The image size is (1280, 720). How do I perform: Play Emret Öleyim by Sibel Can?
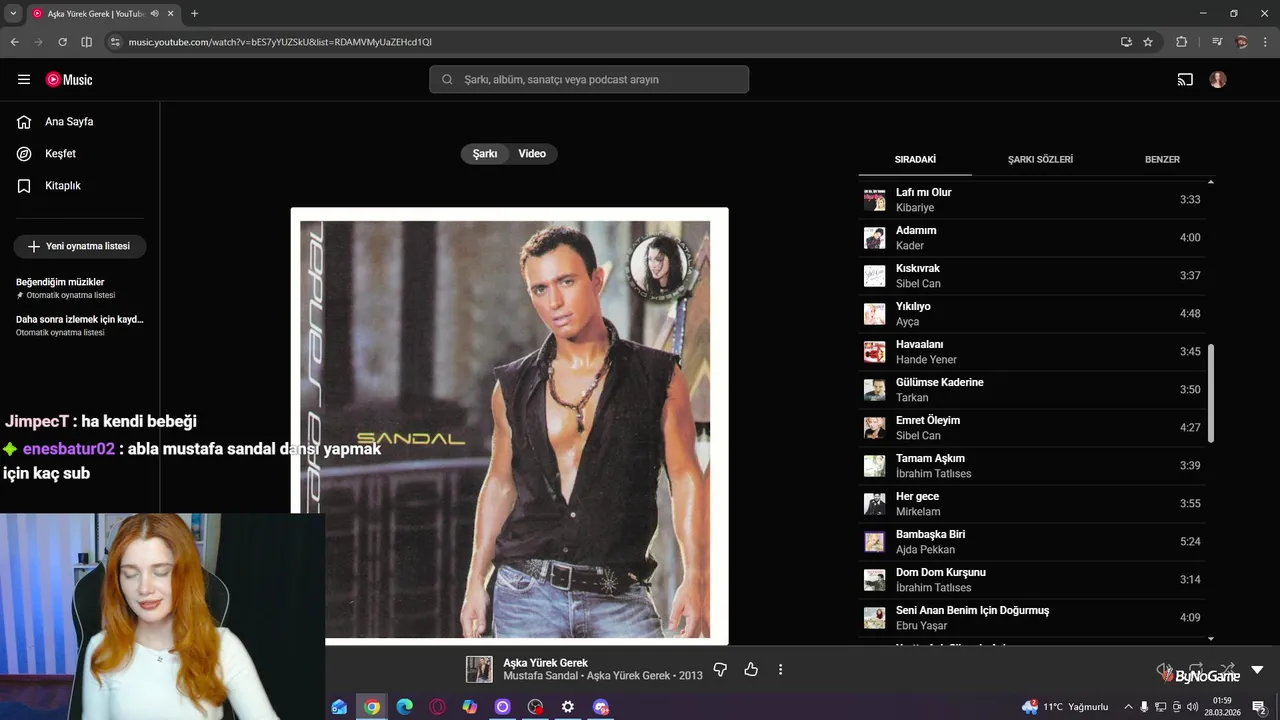[1032, 428]
